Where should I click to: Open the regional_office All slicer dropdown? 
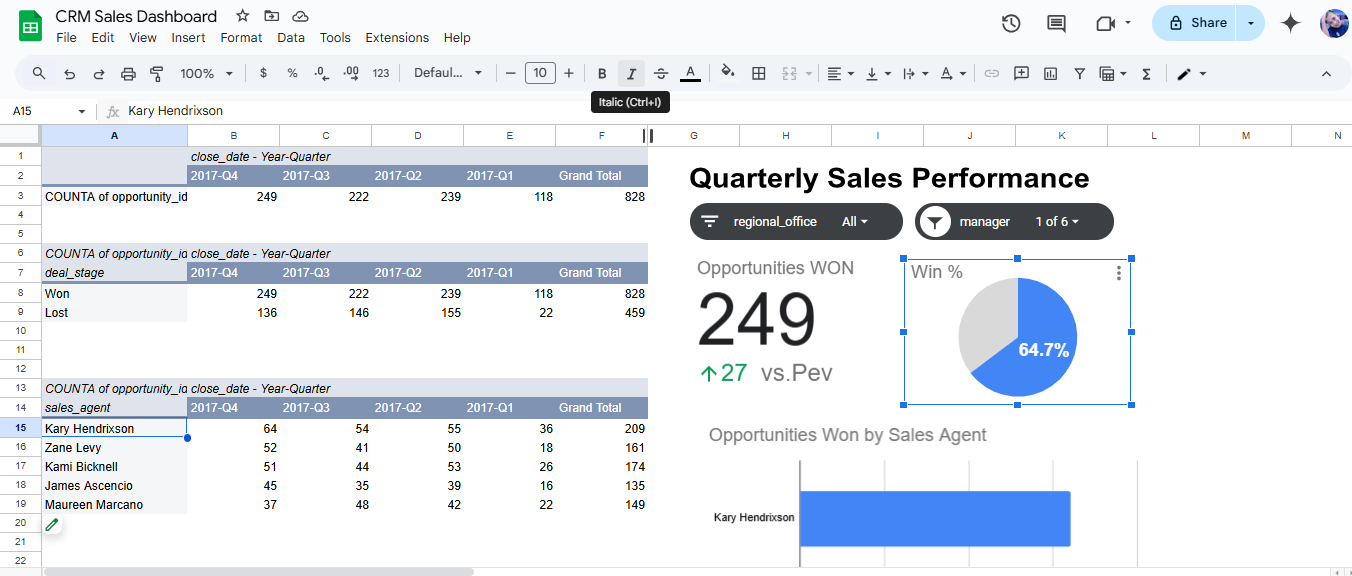(x=853, y=222)
